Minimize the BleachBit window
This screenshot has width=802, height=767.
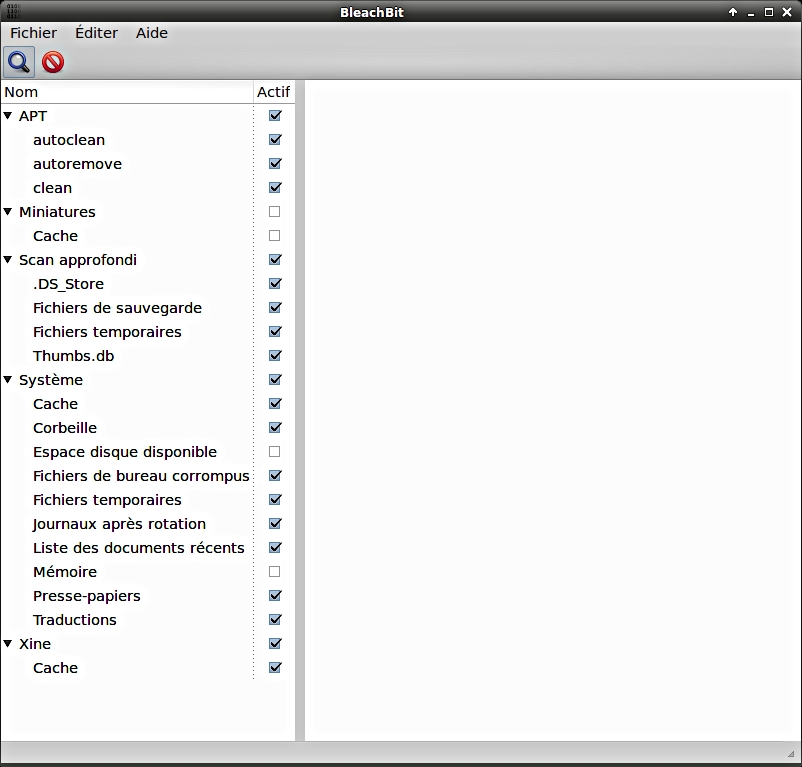click(x=751, y=13)
